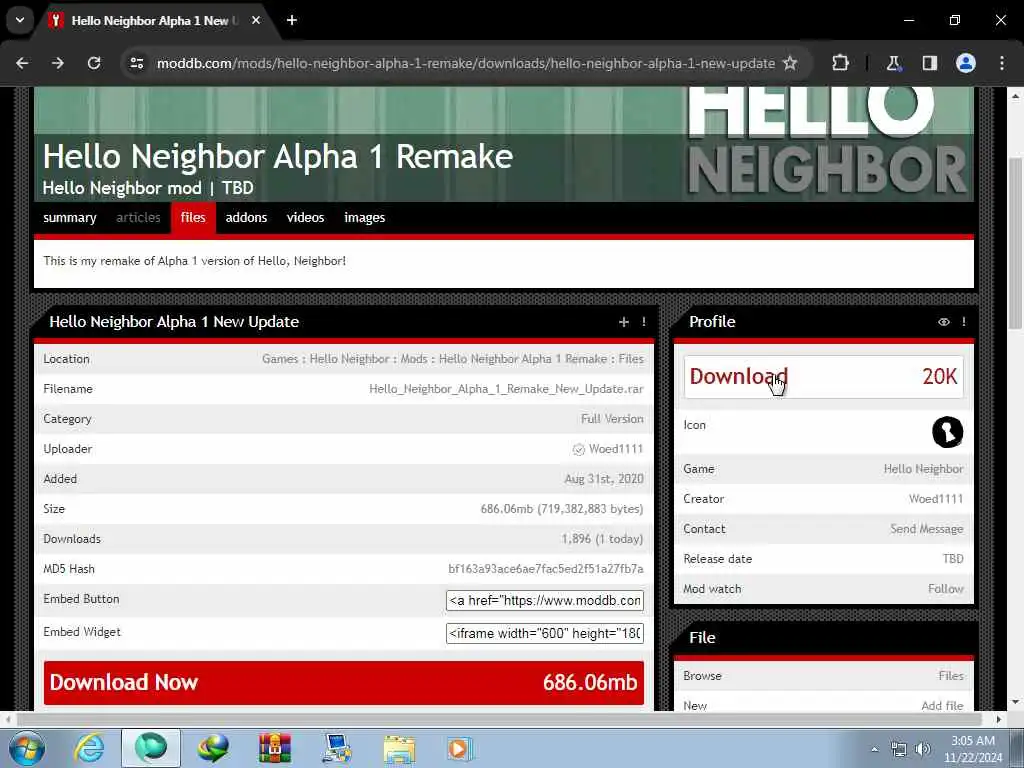Open the Windows Start menu

pyautogui.click(x=26, y=748)
